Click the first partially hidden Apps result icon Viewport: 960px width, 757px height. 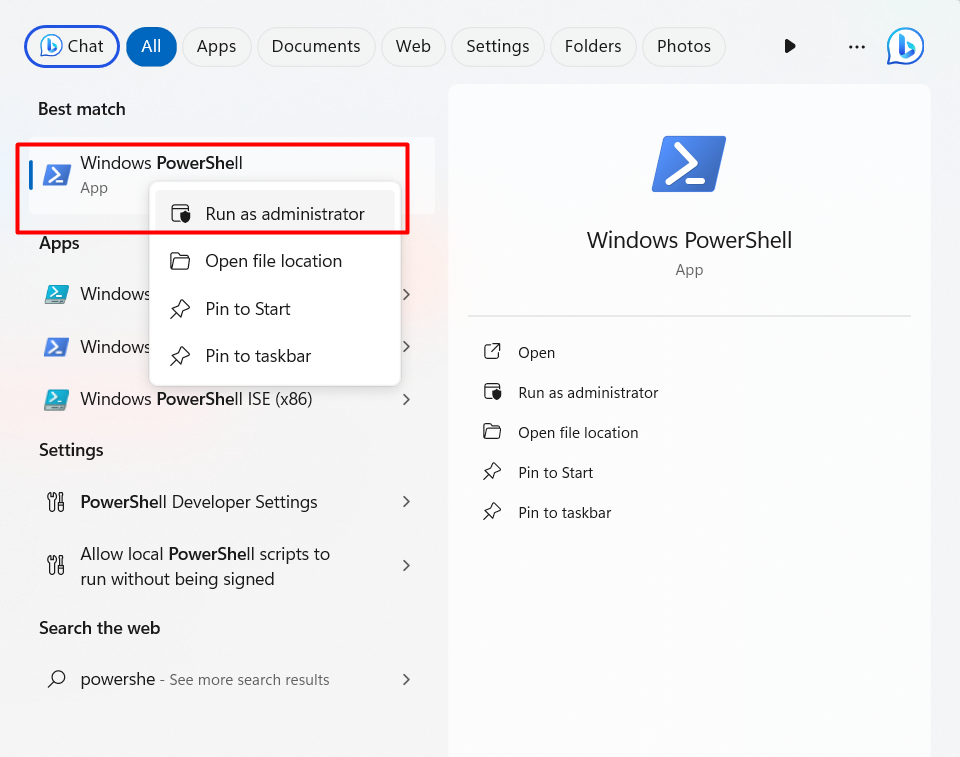pos(56,294)
